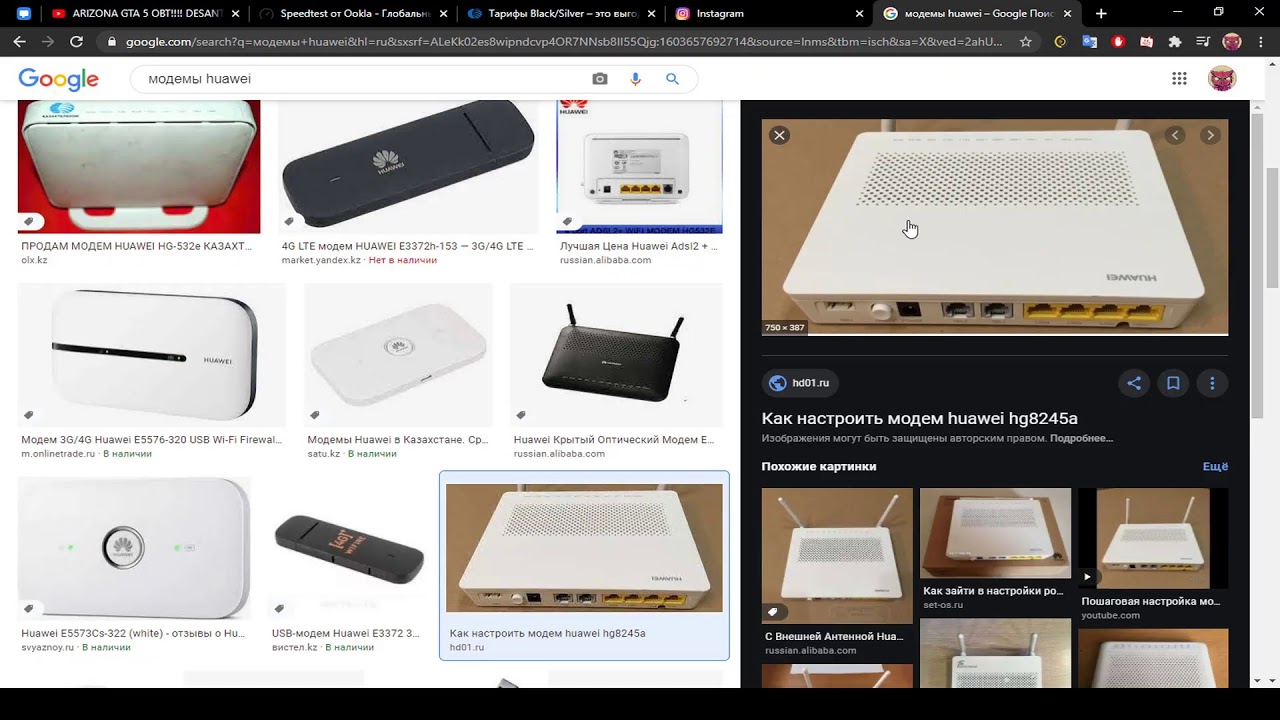Click the svyaznoy.ru source text
Image resolution: width=1280 pixels, height=720 pixels.
point(48,648)
